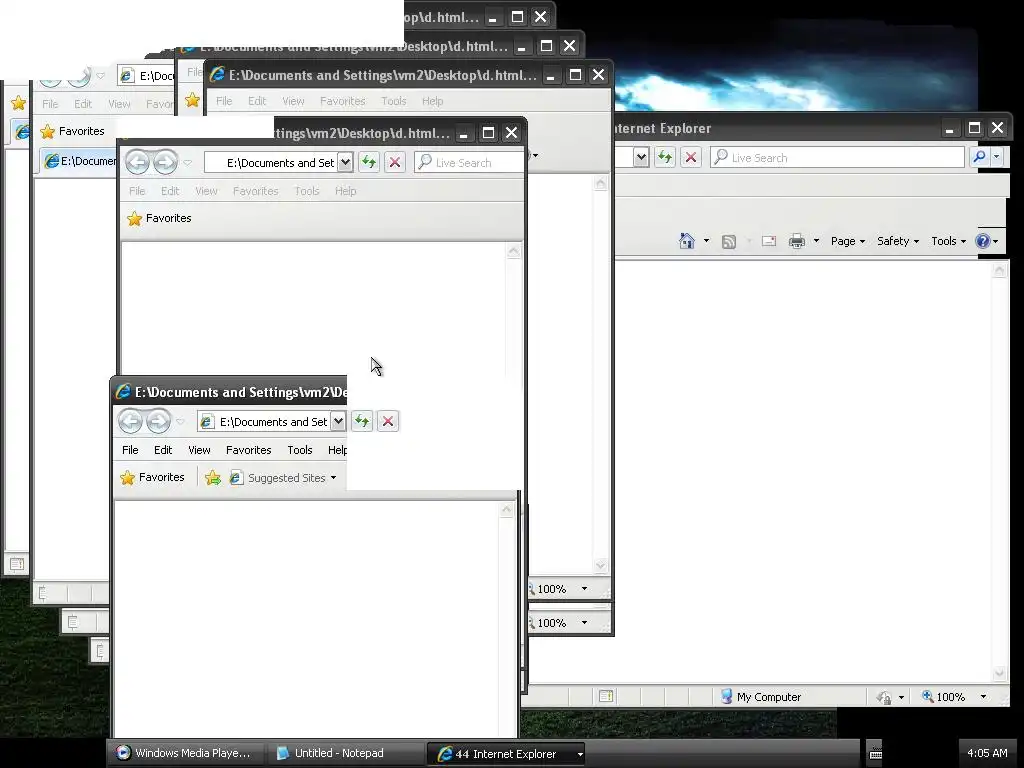The height and width of the screenshot is (768, 1024).
Task: Open the Tools menu in the frontmost window
Action: pos(300,450)
